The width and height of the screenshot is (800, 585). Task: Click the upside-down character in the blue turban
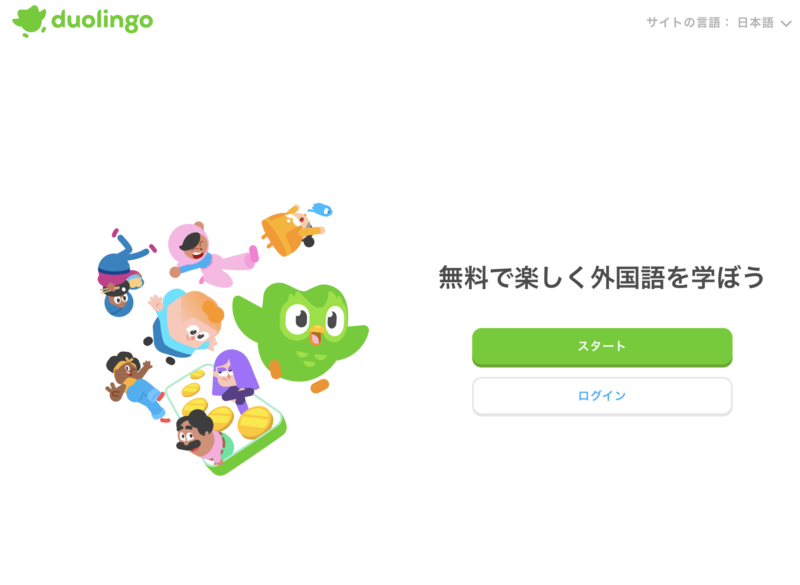coord(121,273)
